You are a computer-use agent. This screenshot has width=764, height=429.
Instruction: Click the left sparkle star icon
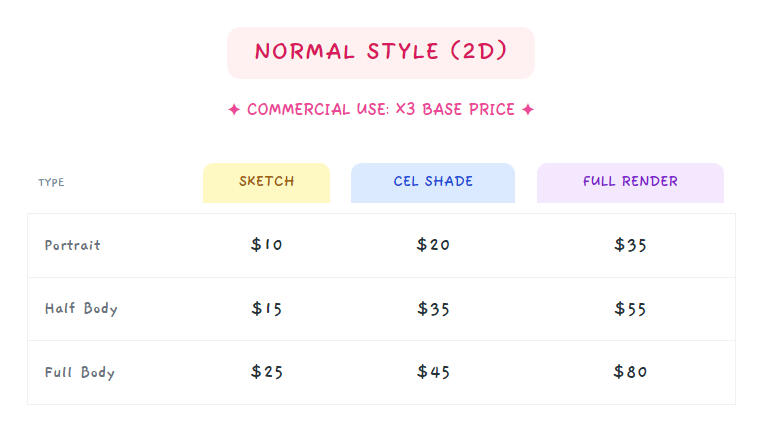click(234, 110)
